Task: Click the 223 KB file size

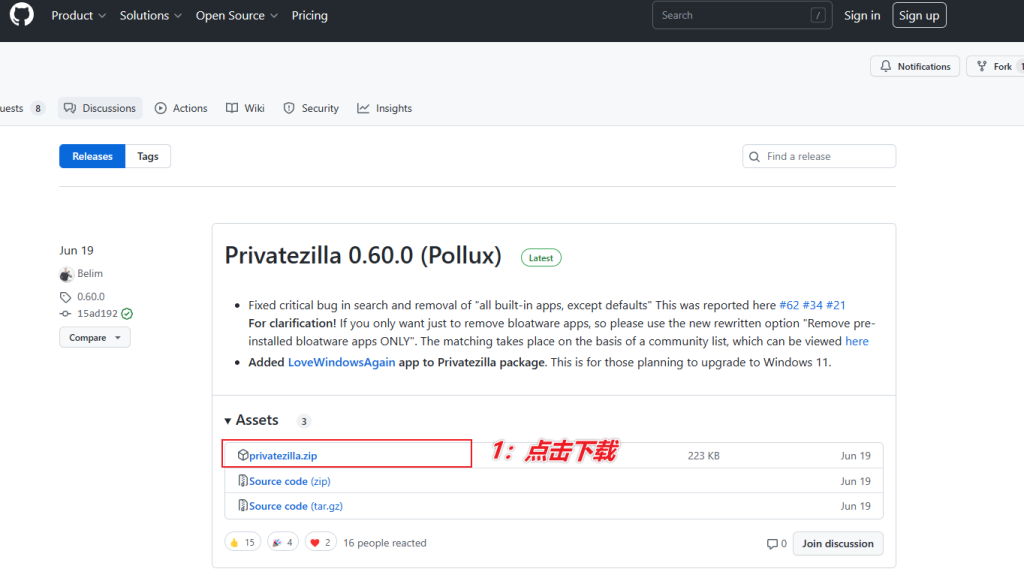Action: click(703, 455)
